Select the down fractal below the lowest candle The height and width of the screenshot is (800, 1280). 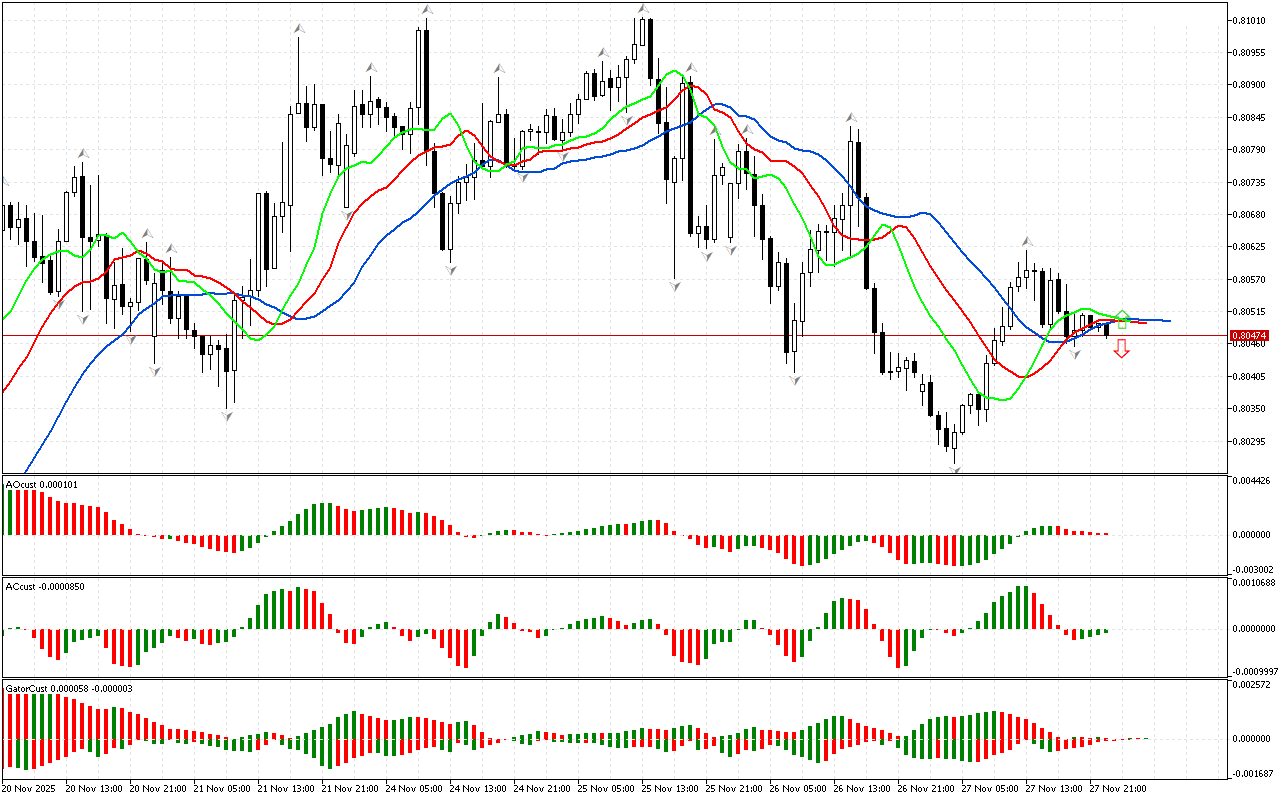coord(955,468)
